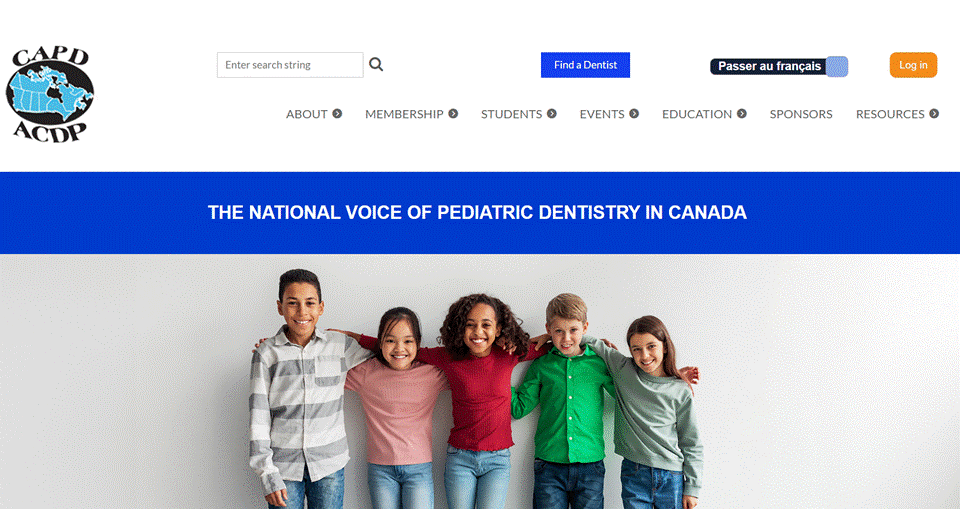Click the orange Log in button

pos(913,65)
